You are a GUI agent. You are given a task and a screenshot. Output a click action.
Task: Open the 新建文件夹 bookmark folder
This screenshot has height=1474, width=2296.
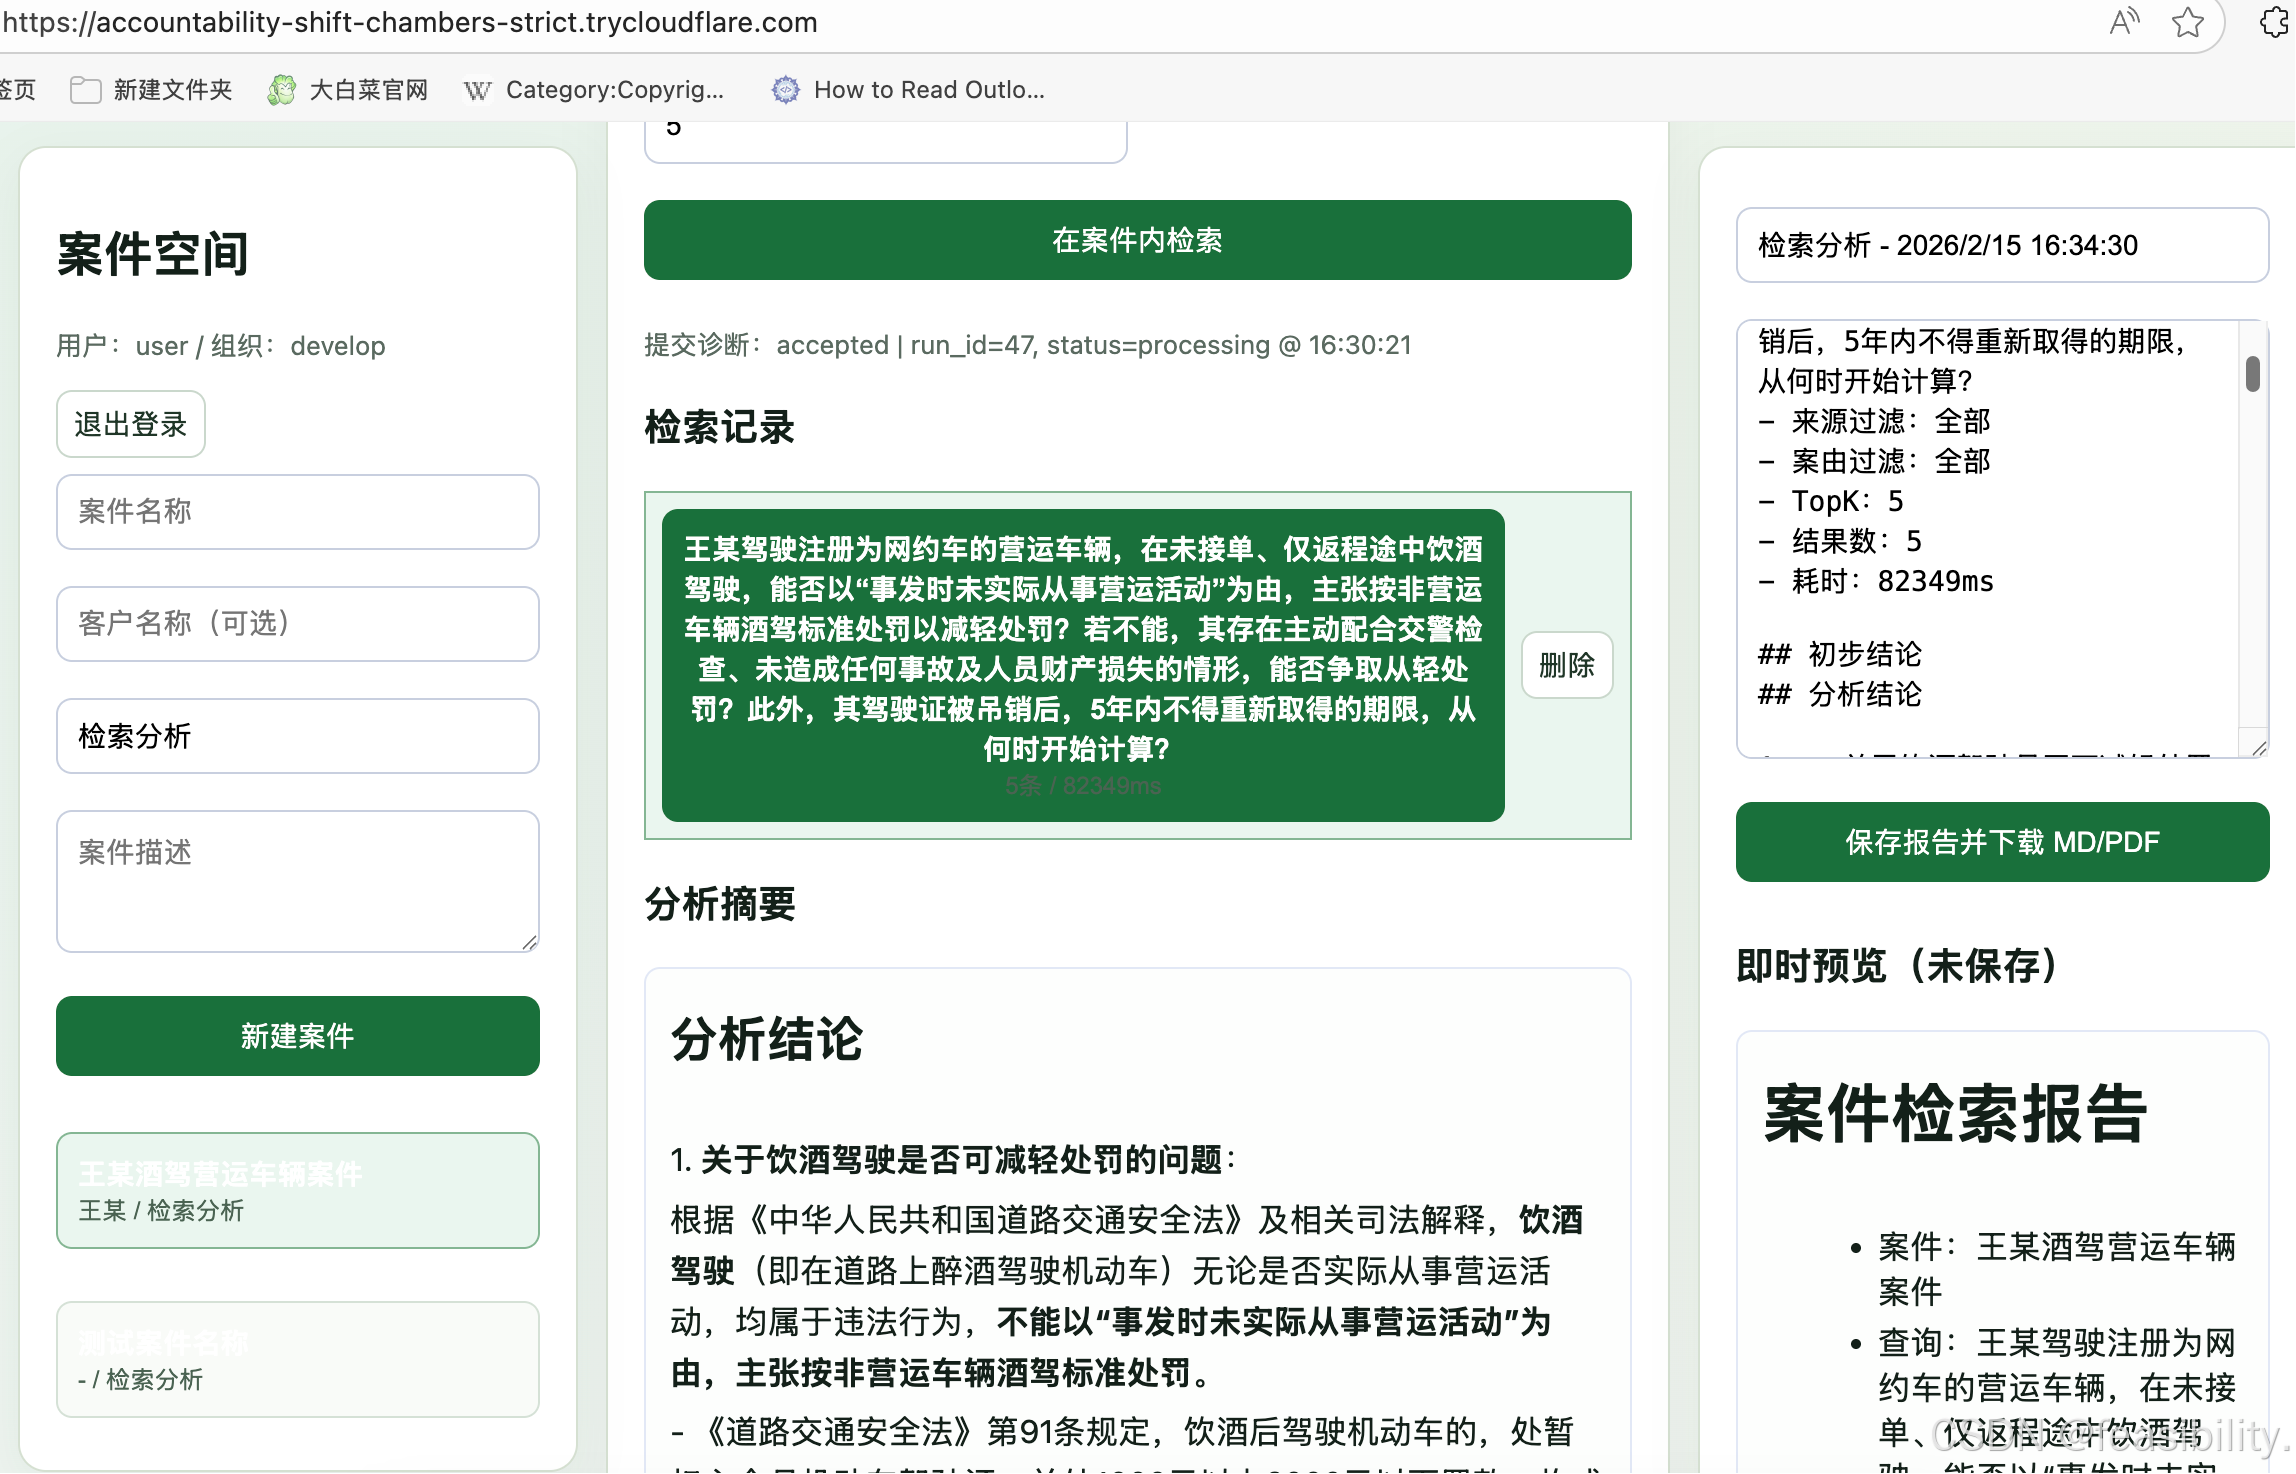[x=152, y=90]
